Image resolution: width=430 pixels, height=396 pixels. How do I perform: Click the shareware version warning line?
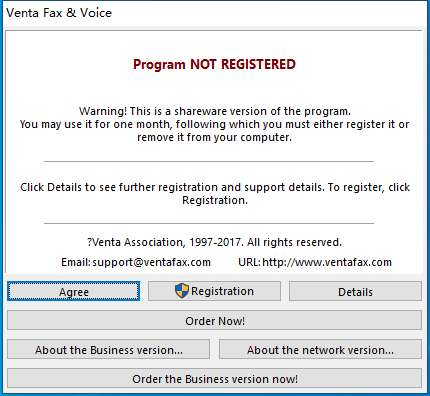click(215, 111)
